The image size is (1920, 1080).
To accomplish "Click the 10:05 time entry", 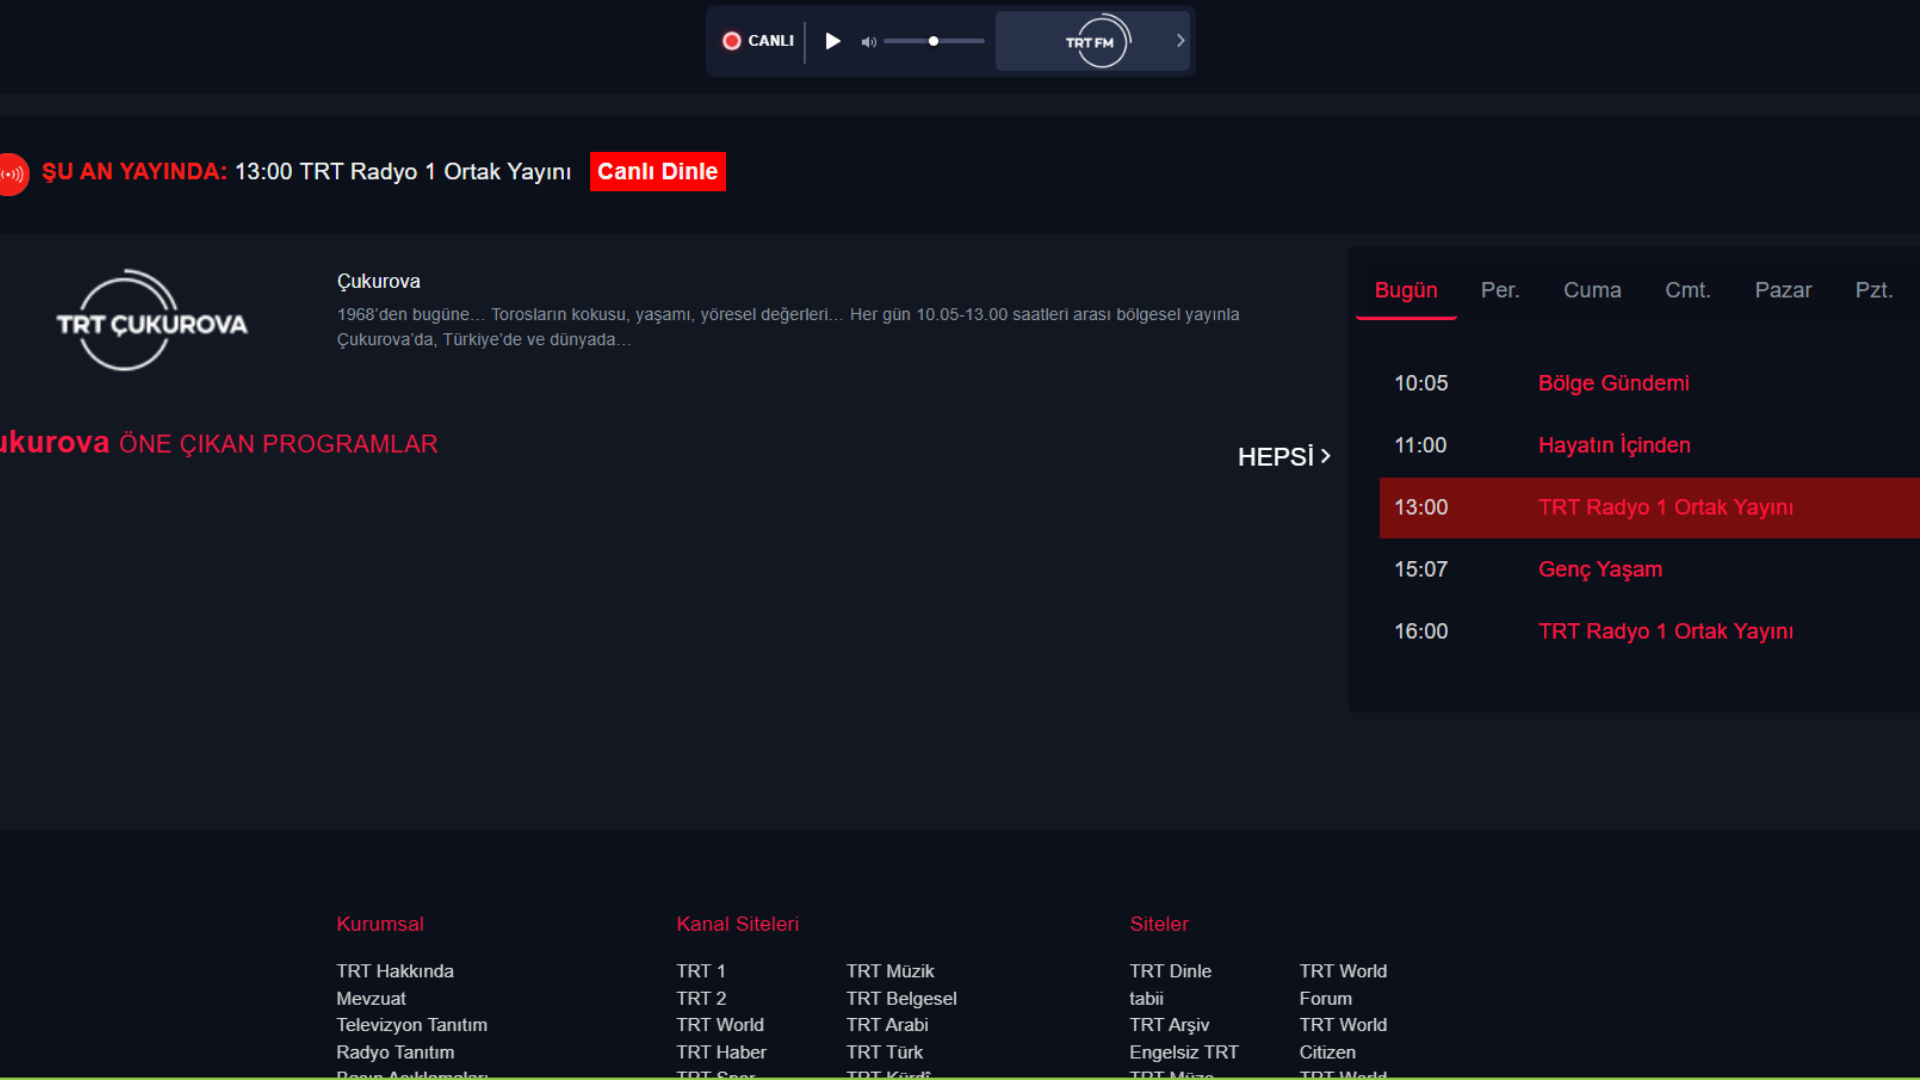I will [1421, 383].
